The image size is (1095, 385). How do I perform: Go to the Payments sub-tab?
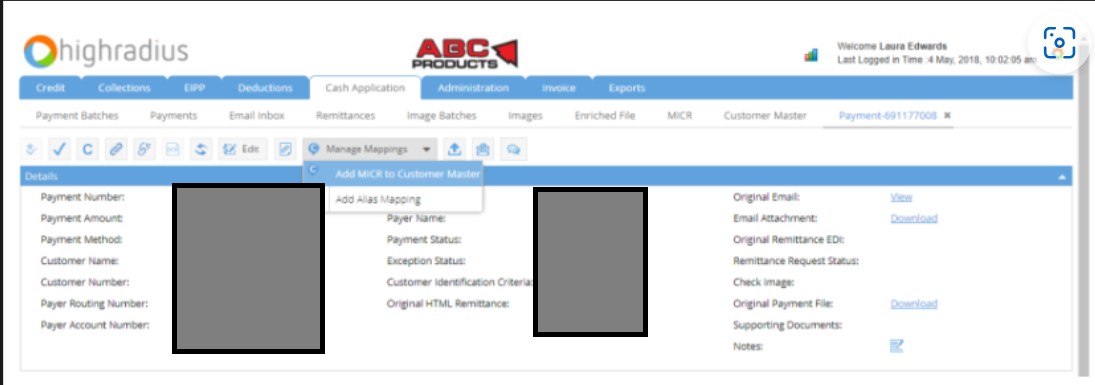(174, 115)
